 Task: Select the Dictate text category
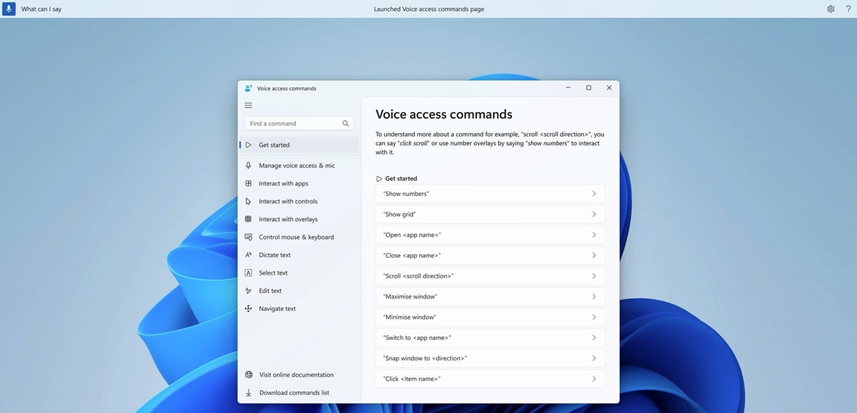274,255
